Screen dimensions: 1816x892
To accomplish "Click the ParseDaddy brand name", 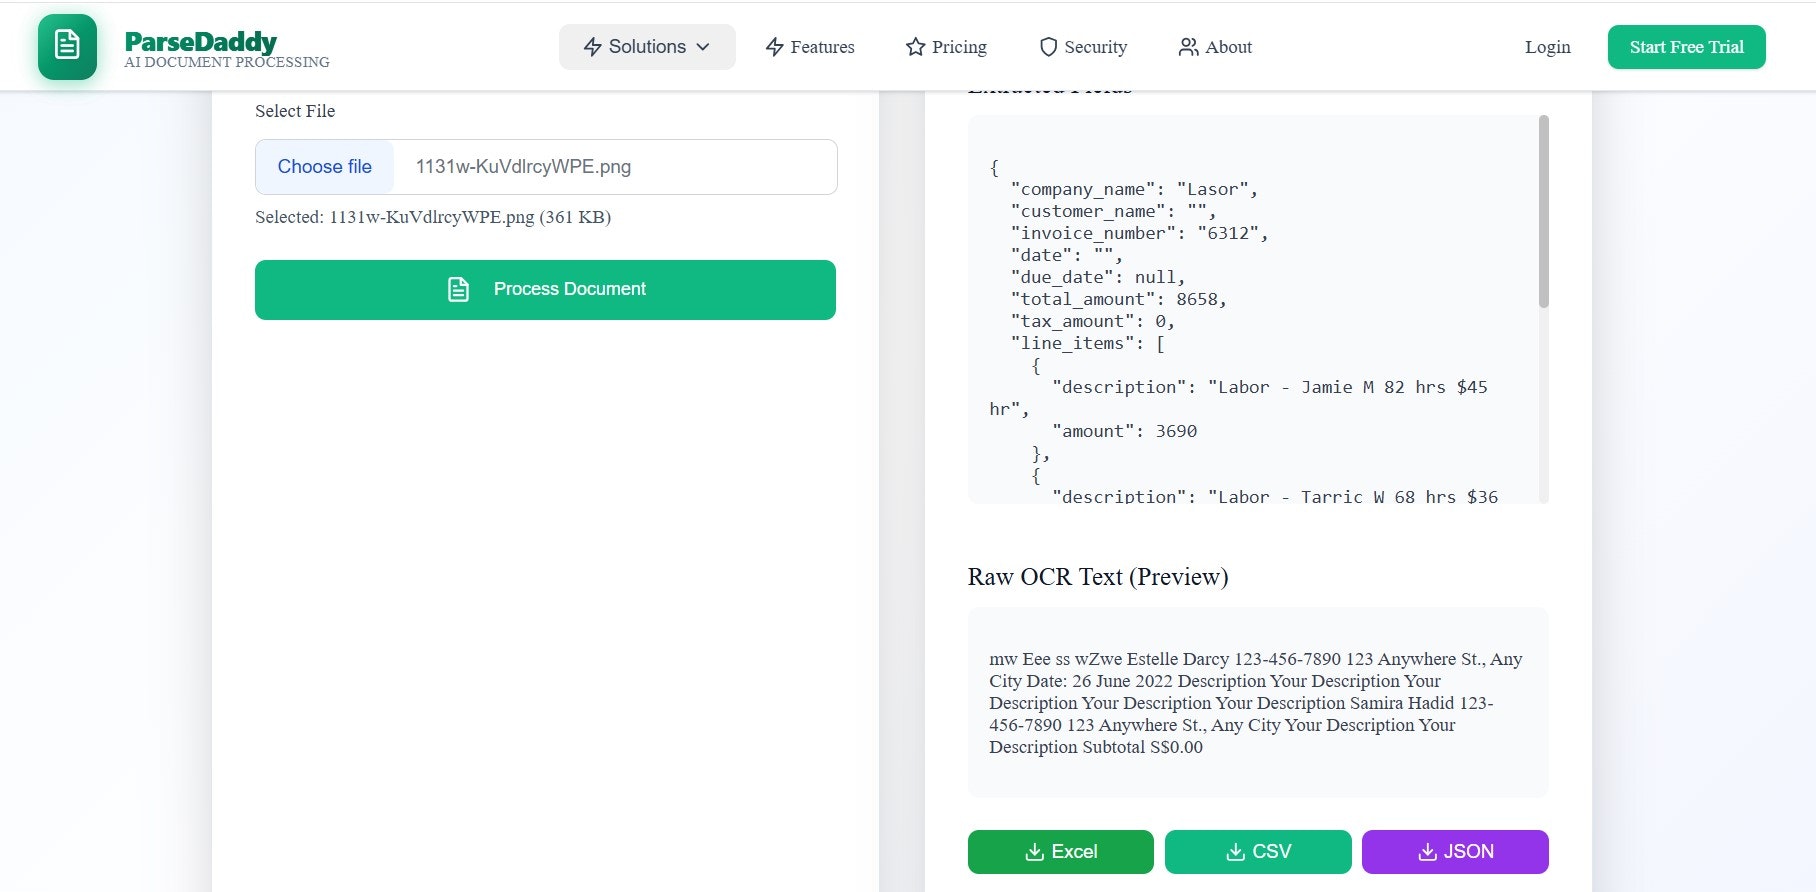I will pyautogui.click(x=200, y=41).
